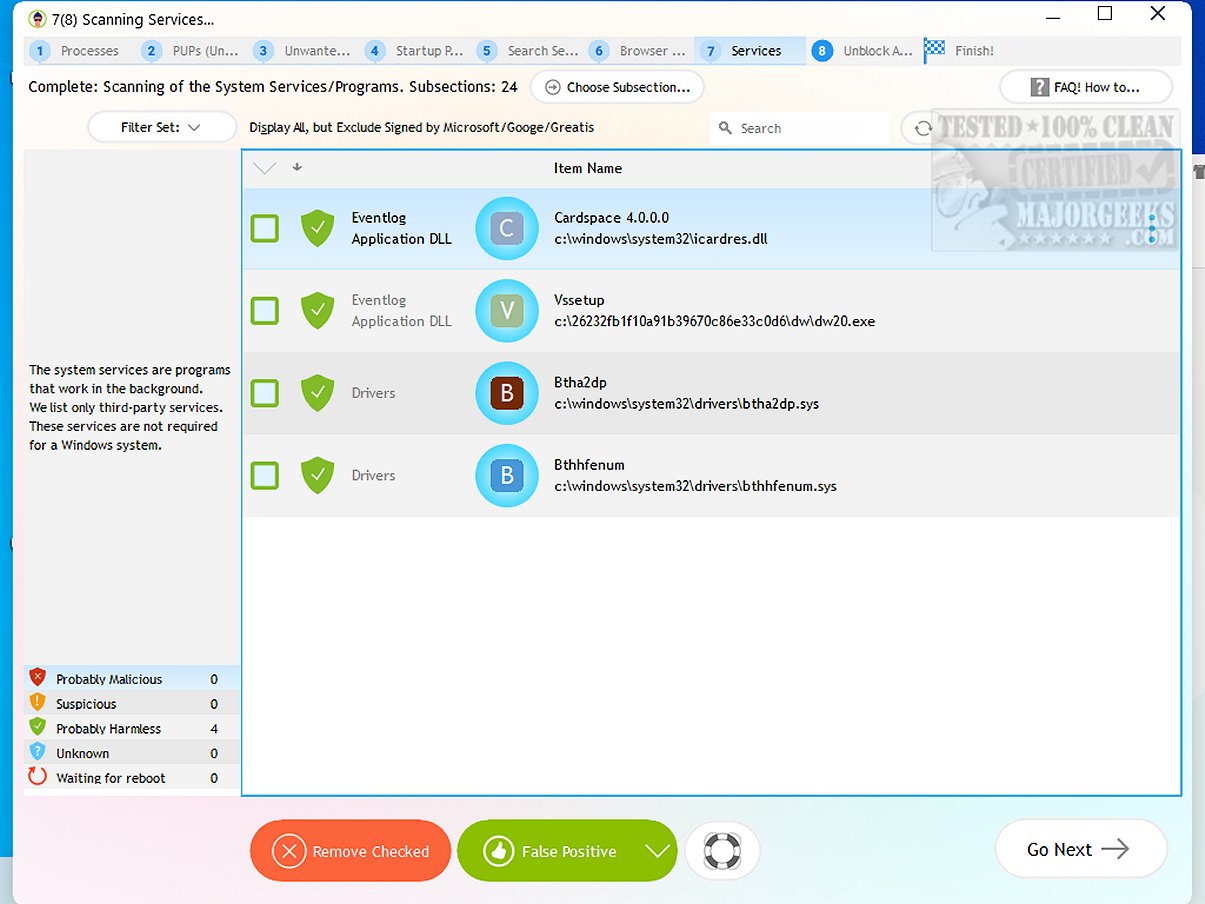This screenshot has height=904, width=1205.
Task: Check the box for Cardspace 4.0.0.0
Action: [264, 228]
